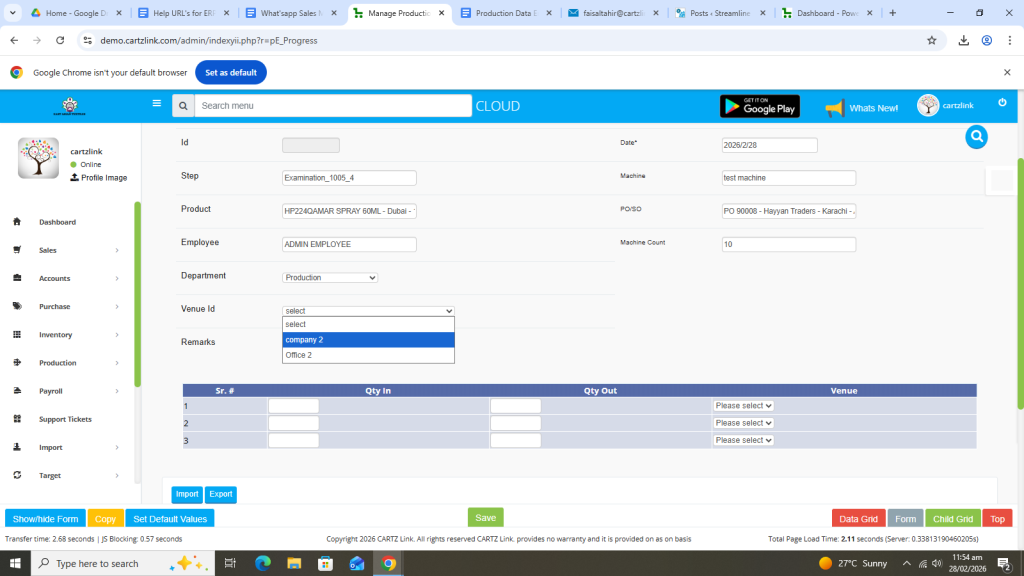1024x576 pixels.
Task: Choose Office 2 in the Venue Id dropdown
Action: point(368,355)
